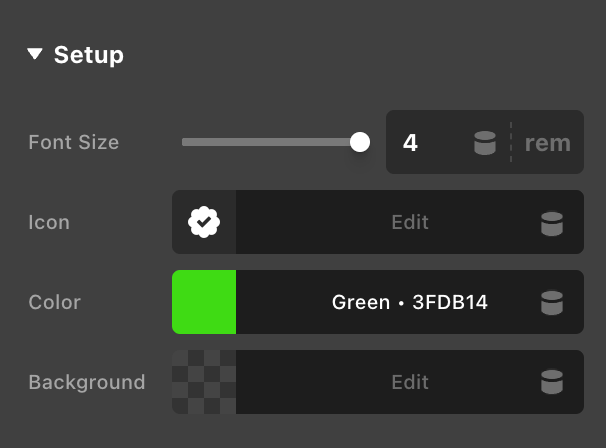
Task: Click the verified badge icon preview
Action: pos(204,222)
